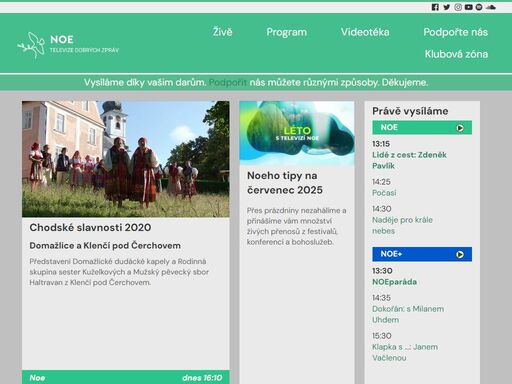Screen dimensions: 512x384
Task: Open the Twitter profile icon
Action: 447,7
